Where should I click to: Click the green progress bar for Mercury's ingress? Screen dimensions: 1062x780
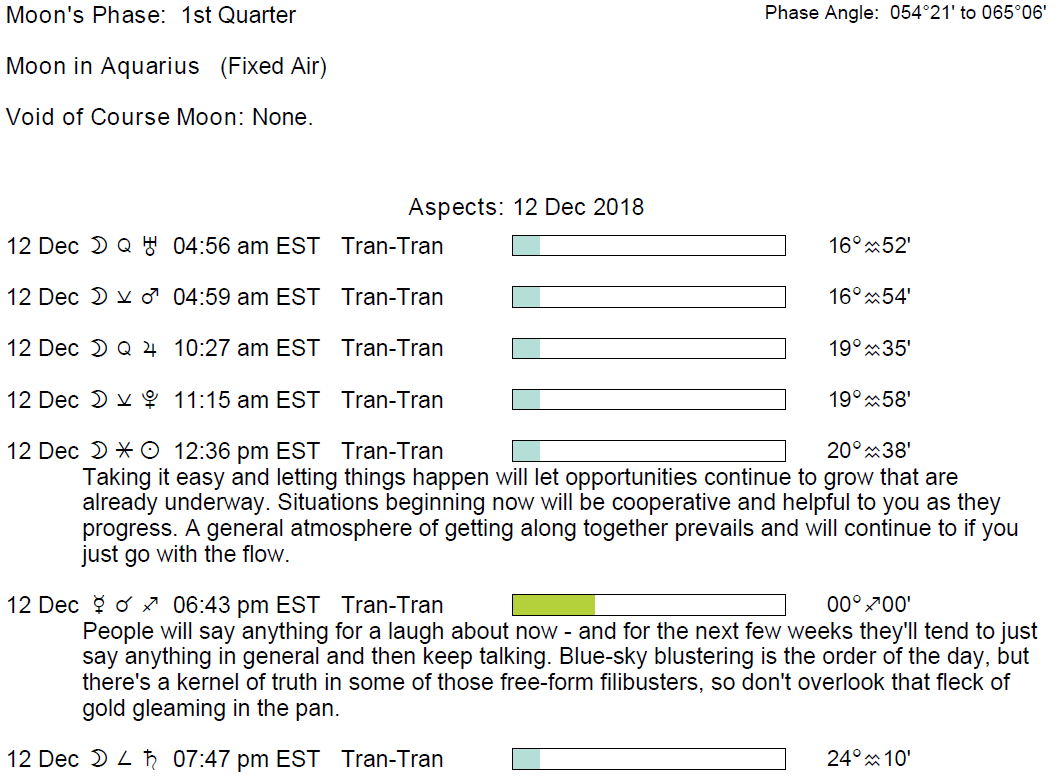click(553, 605)
